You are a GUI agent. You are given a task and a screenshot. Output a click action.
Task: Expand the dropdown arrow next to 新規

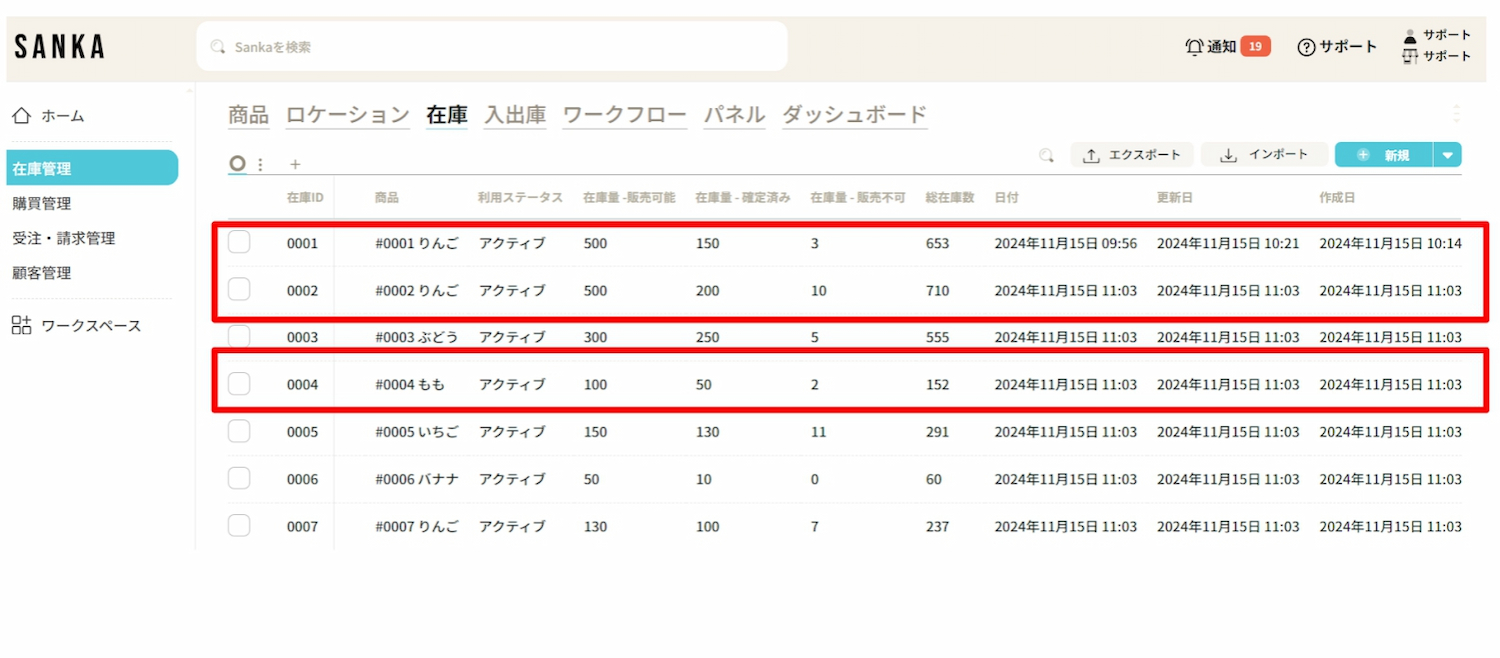click(1447, 155)
